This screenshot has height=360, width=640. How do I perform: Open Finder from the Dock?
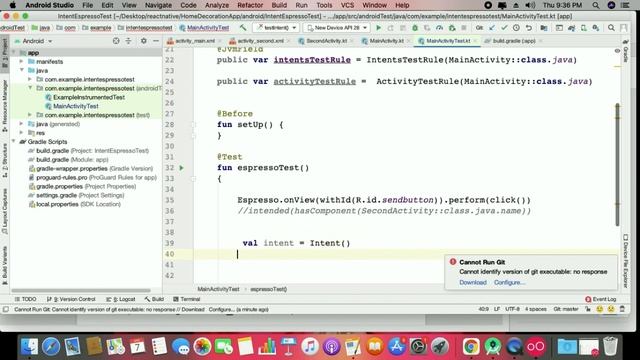[29, 347]
